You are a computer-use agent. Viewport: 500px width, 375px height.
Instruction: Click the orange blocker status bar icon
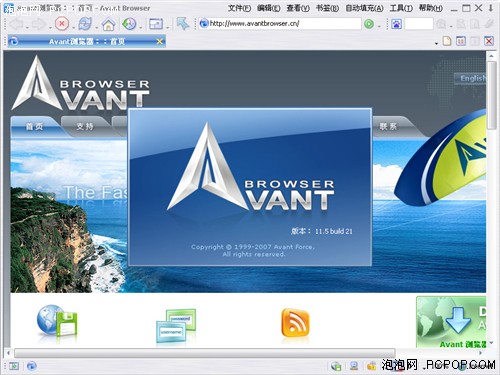pyautogui.click(x=371, y=366)
